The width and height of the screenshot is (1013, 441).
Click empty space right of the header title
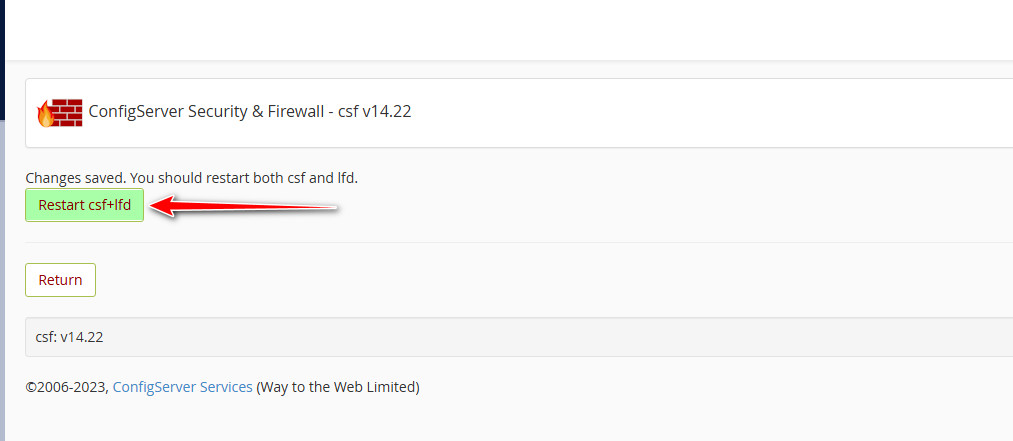(700, 112)
